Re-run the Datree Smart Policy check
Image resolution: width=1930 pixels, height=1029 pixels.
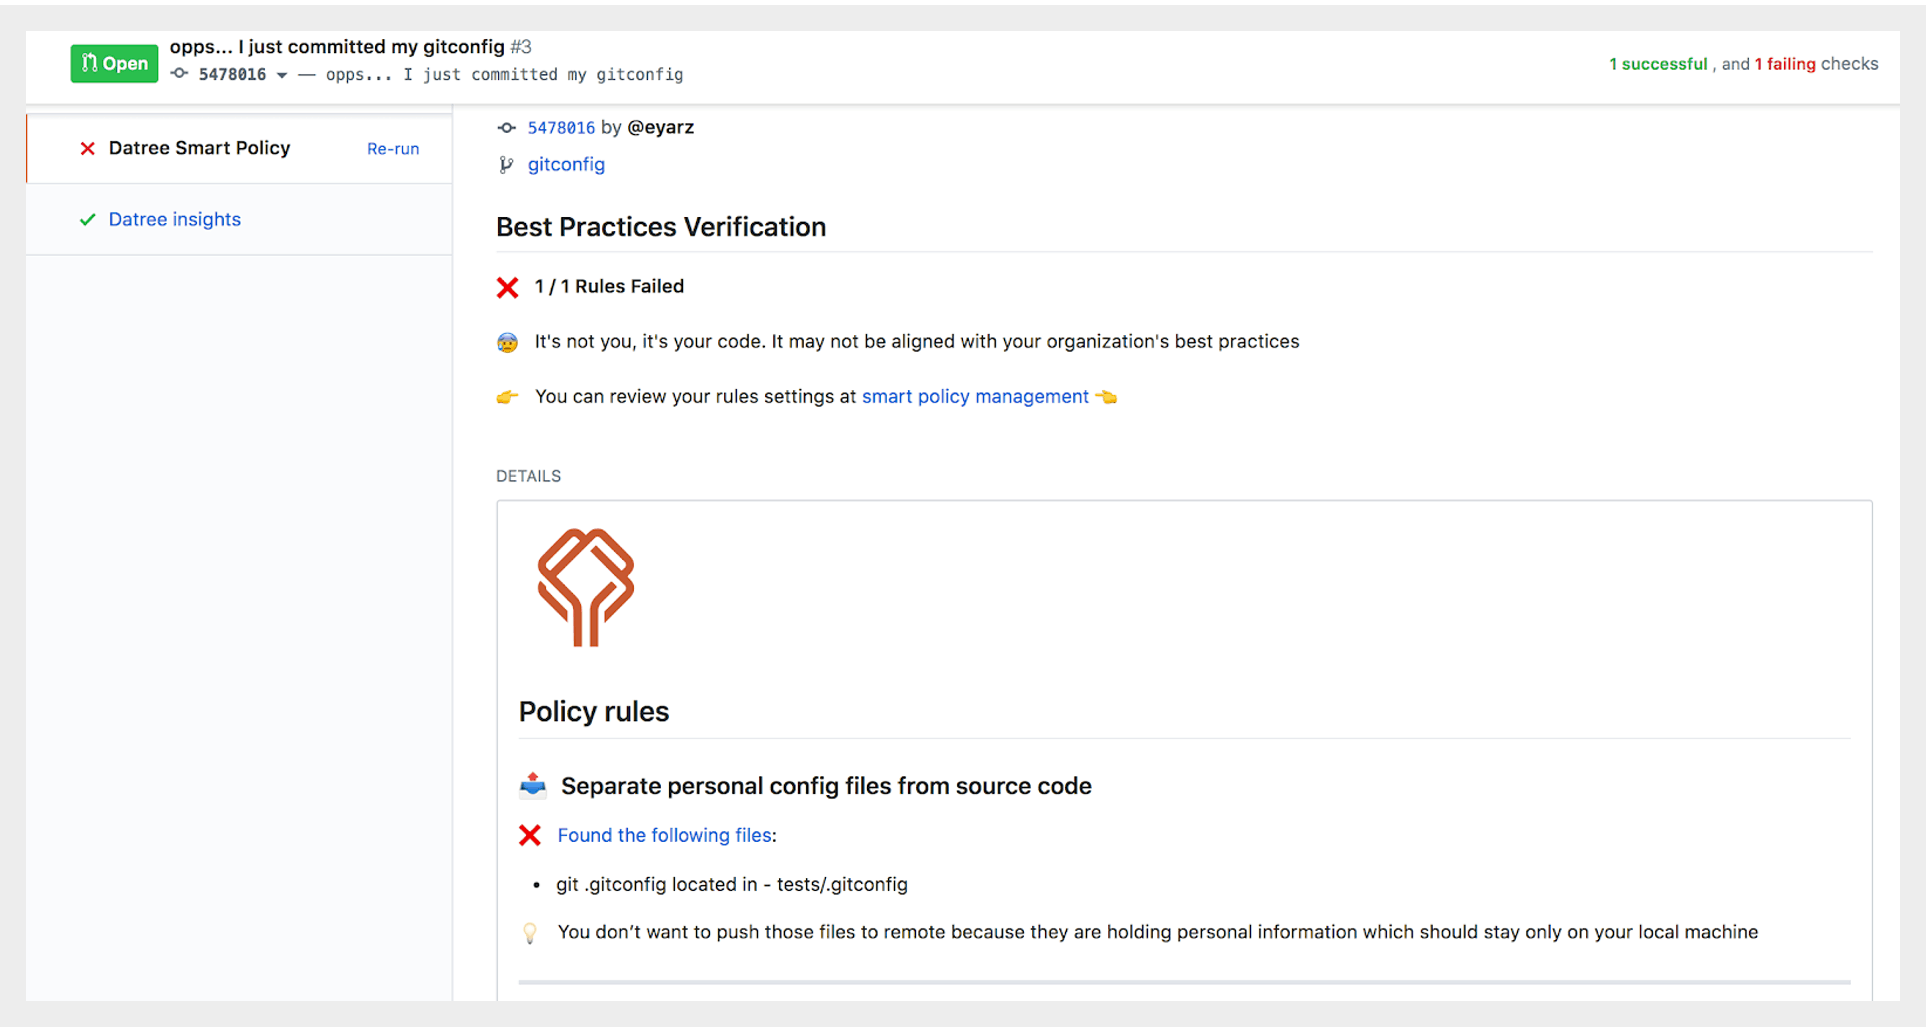[x=393, y=149]
